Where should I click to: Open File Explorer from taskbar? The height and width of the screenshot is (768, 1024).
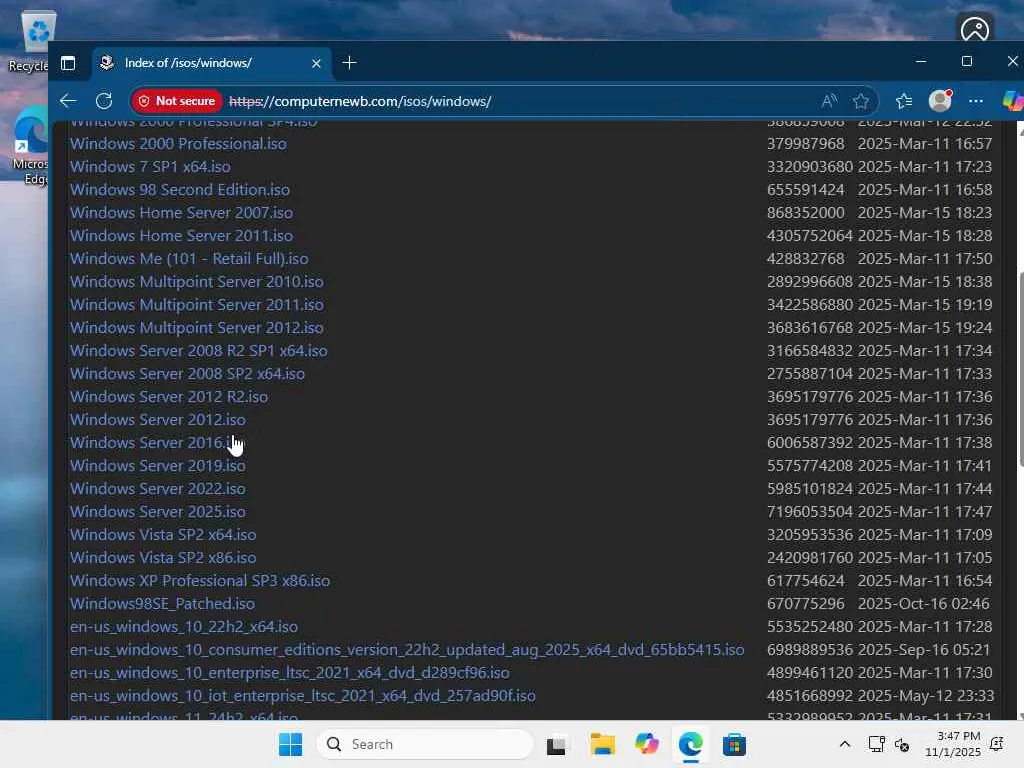click(602, 744)
